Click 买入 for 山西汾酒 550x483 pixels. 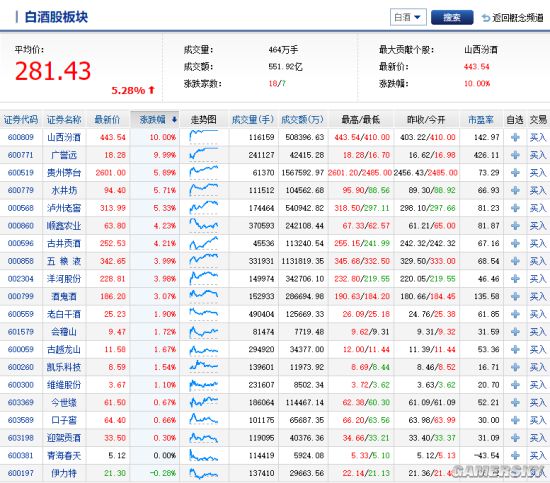(x=538, y=137)
